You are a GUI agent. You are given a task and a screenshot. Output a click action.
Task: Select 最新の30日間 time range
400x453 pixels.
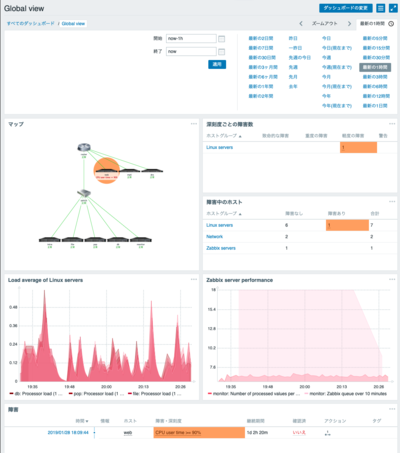[x=262, y=58]
